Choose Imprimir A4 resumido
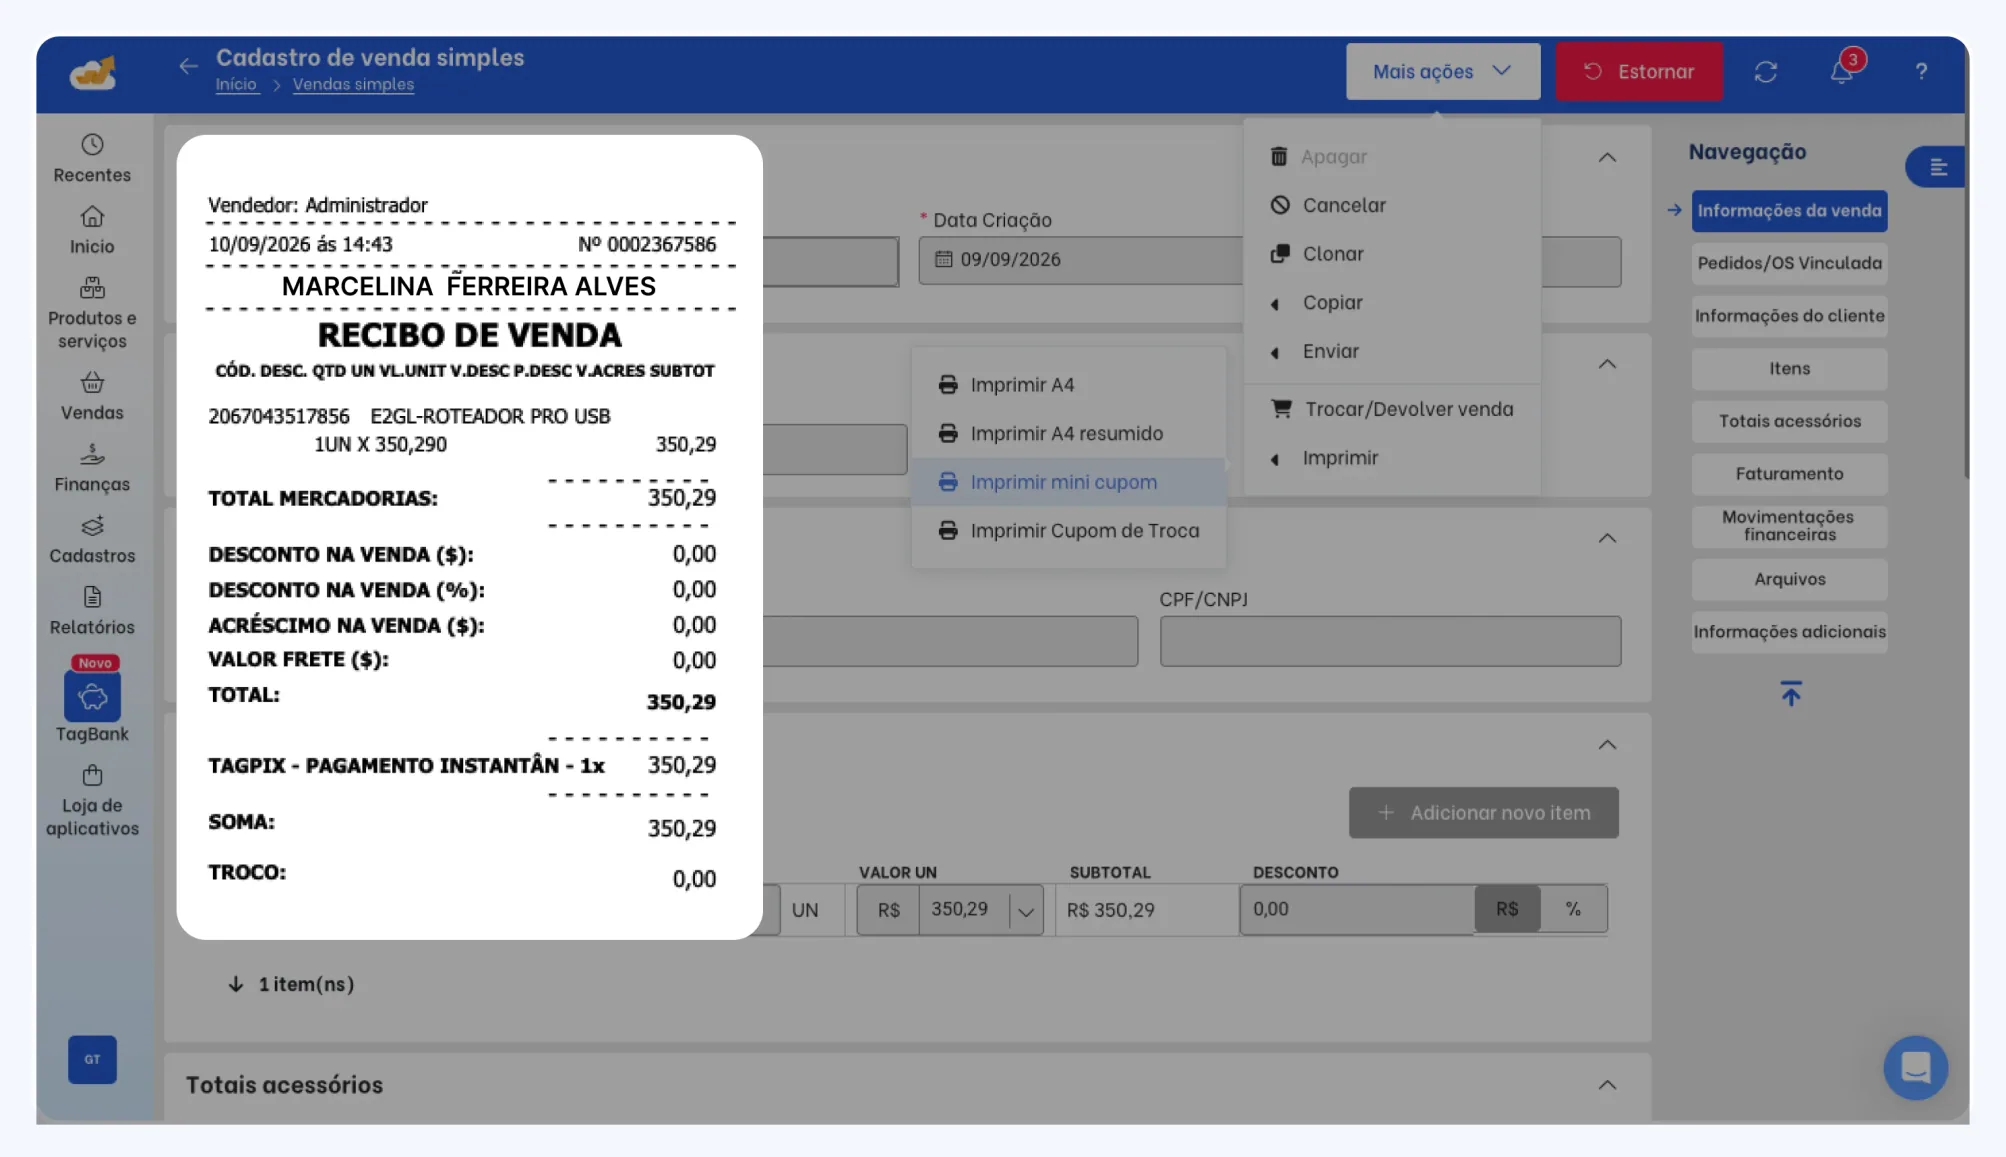The width and height of the screenshot is (2006, 1157). point(1068,434)
